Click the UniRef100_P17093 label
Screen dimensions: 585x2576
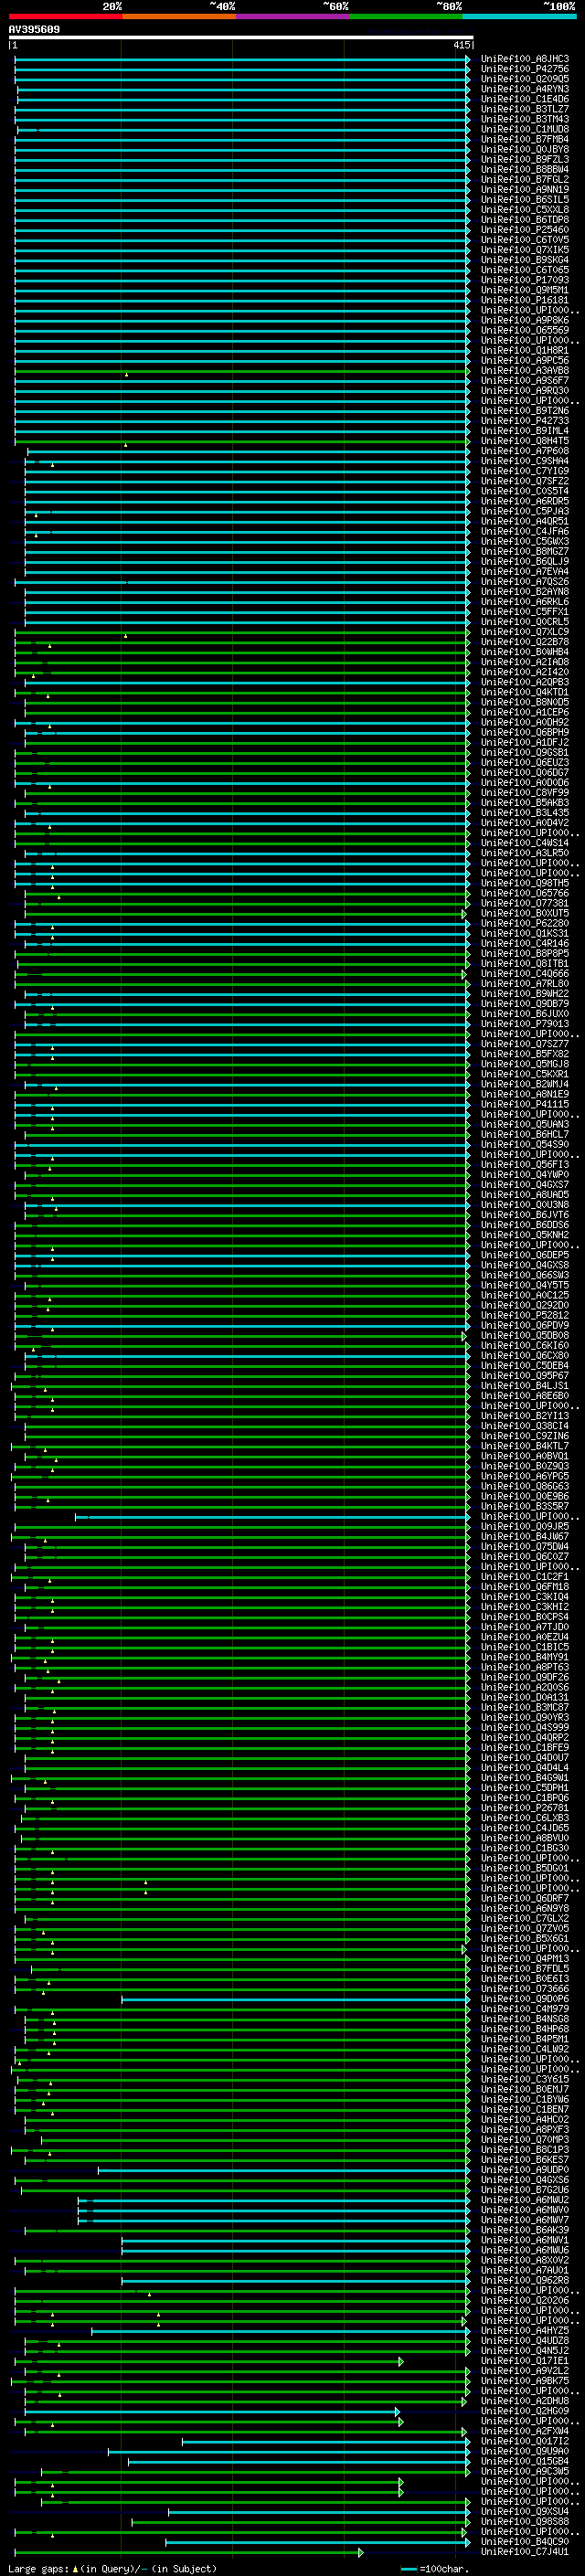(524, 280)
